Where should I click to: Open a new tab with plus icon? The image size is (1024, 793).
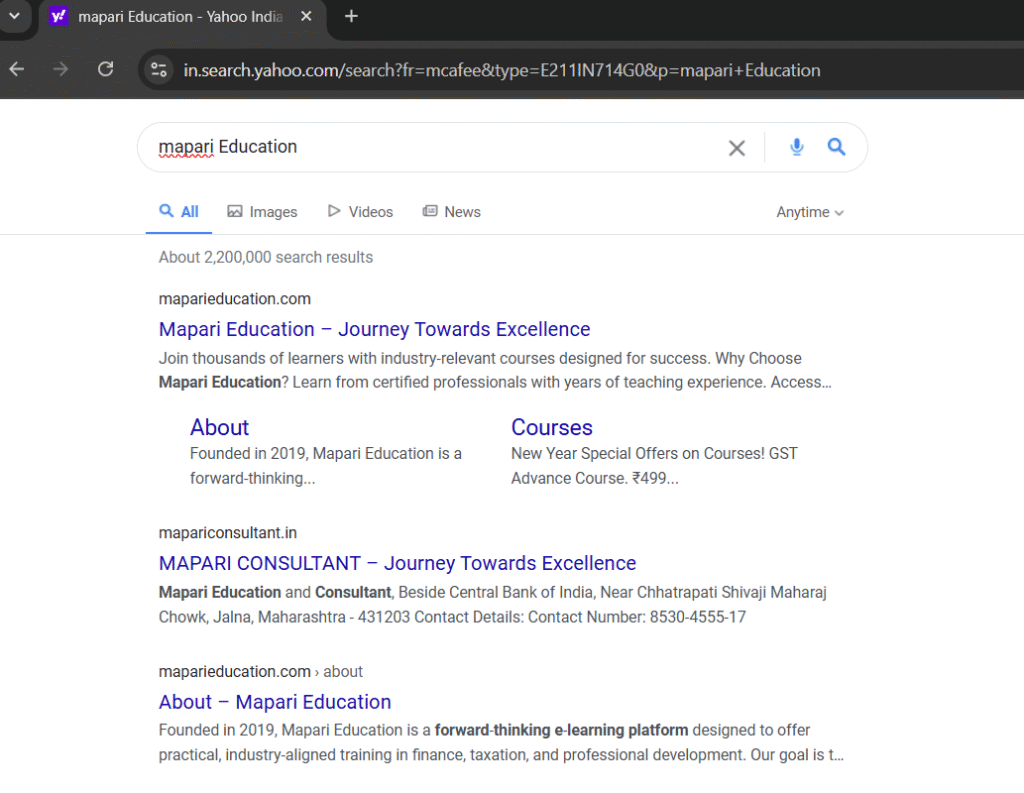tap(351, 17)
